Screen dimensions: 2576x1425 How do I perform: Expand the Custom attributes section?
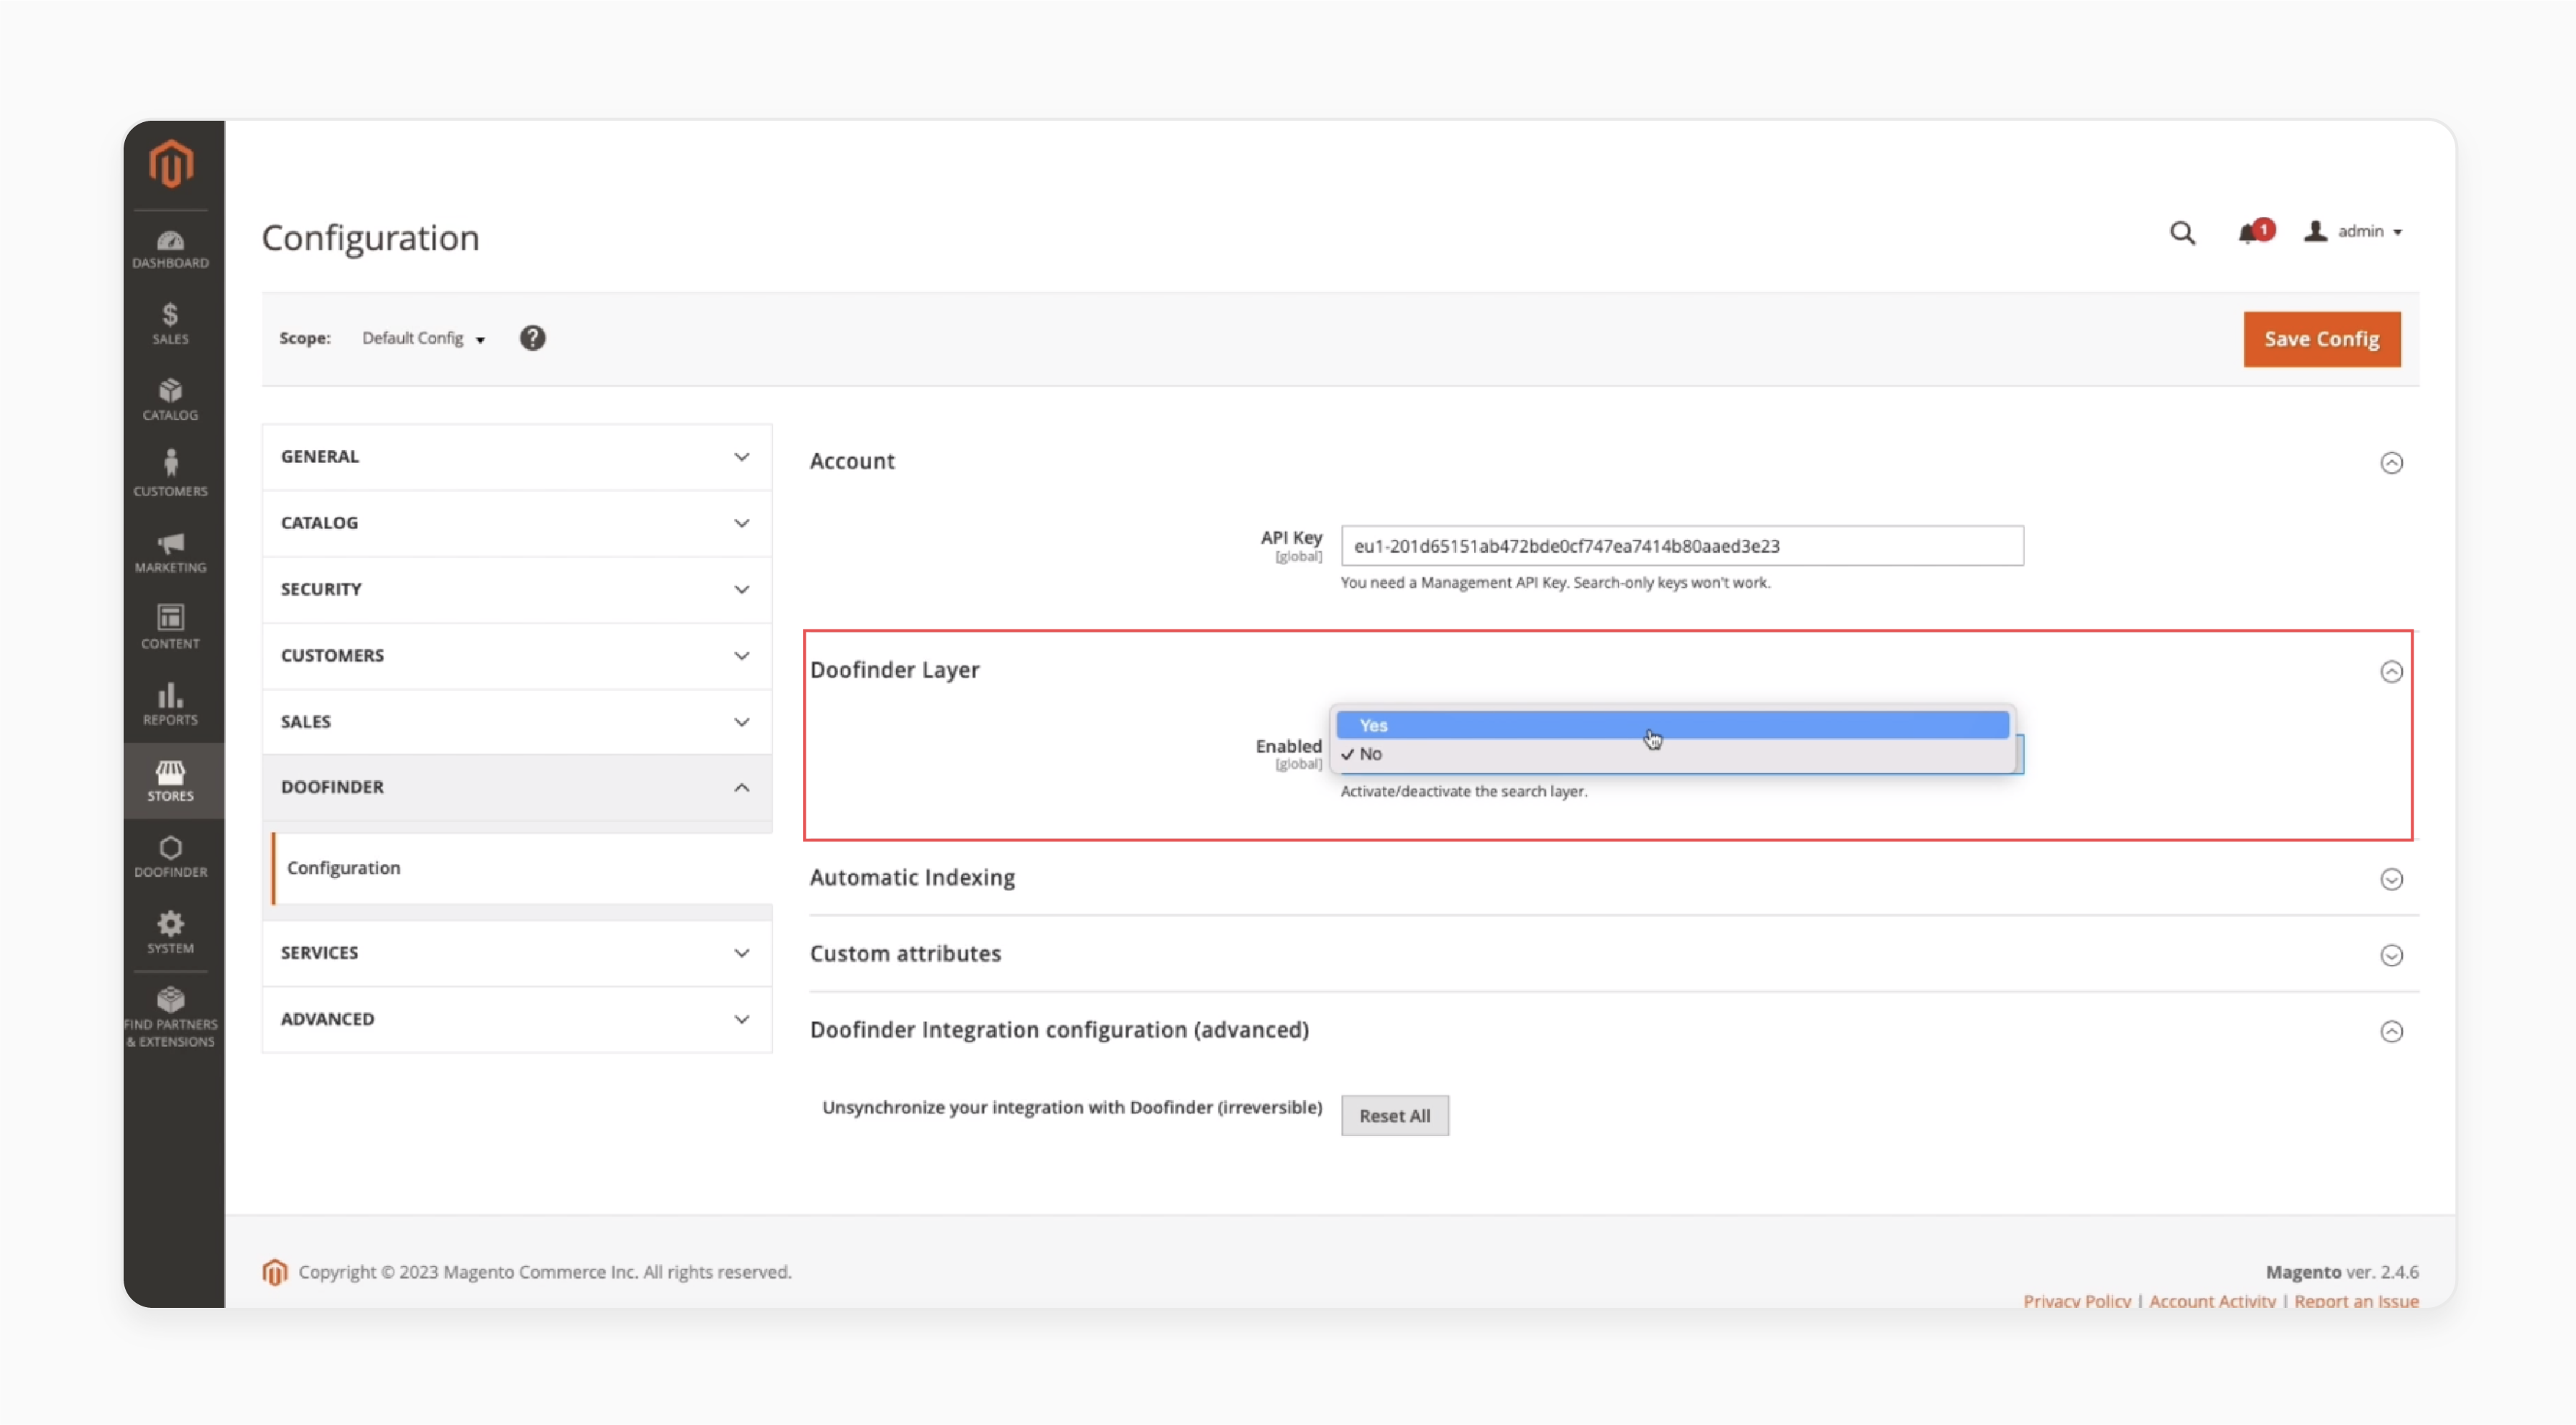2391,956
